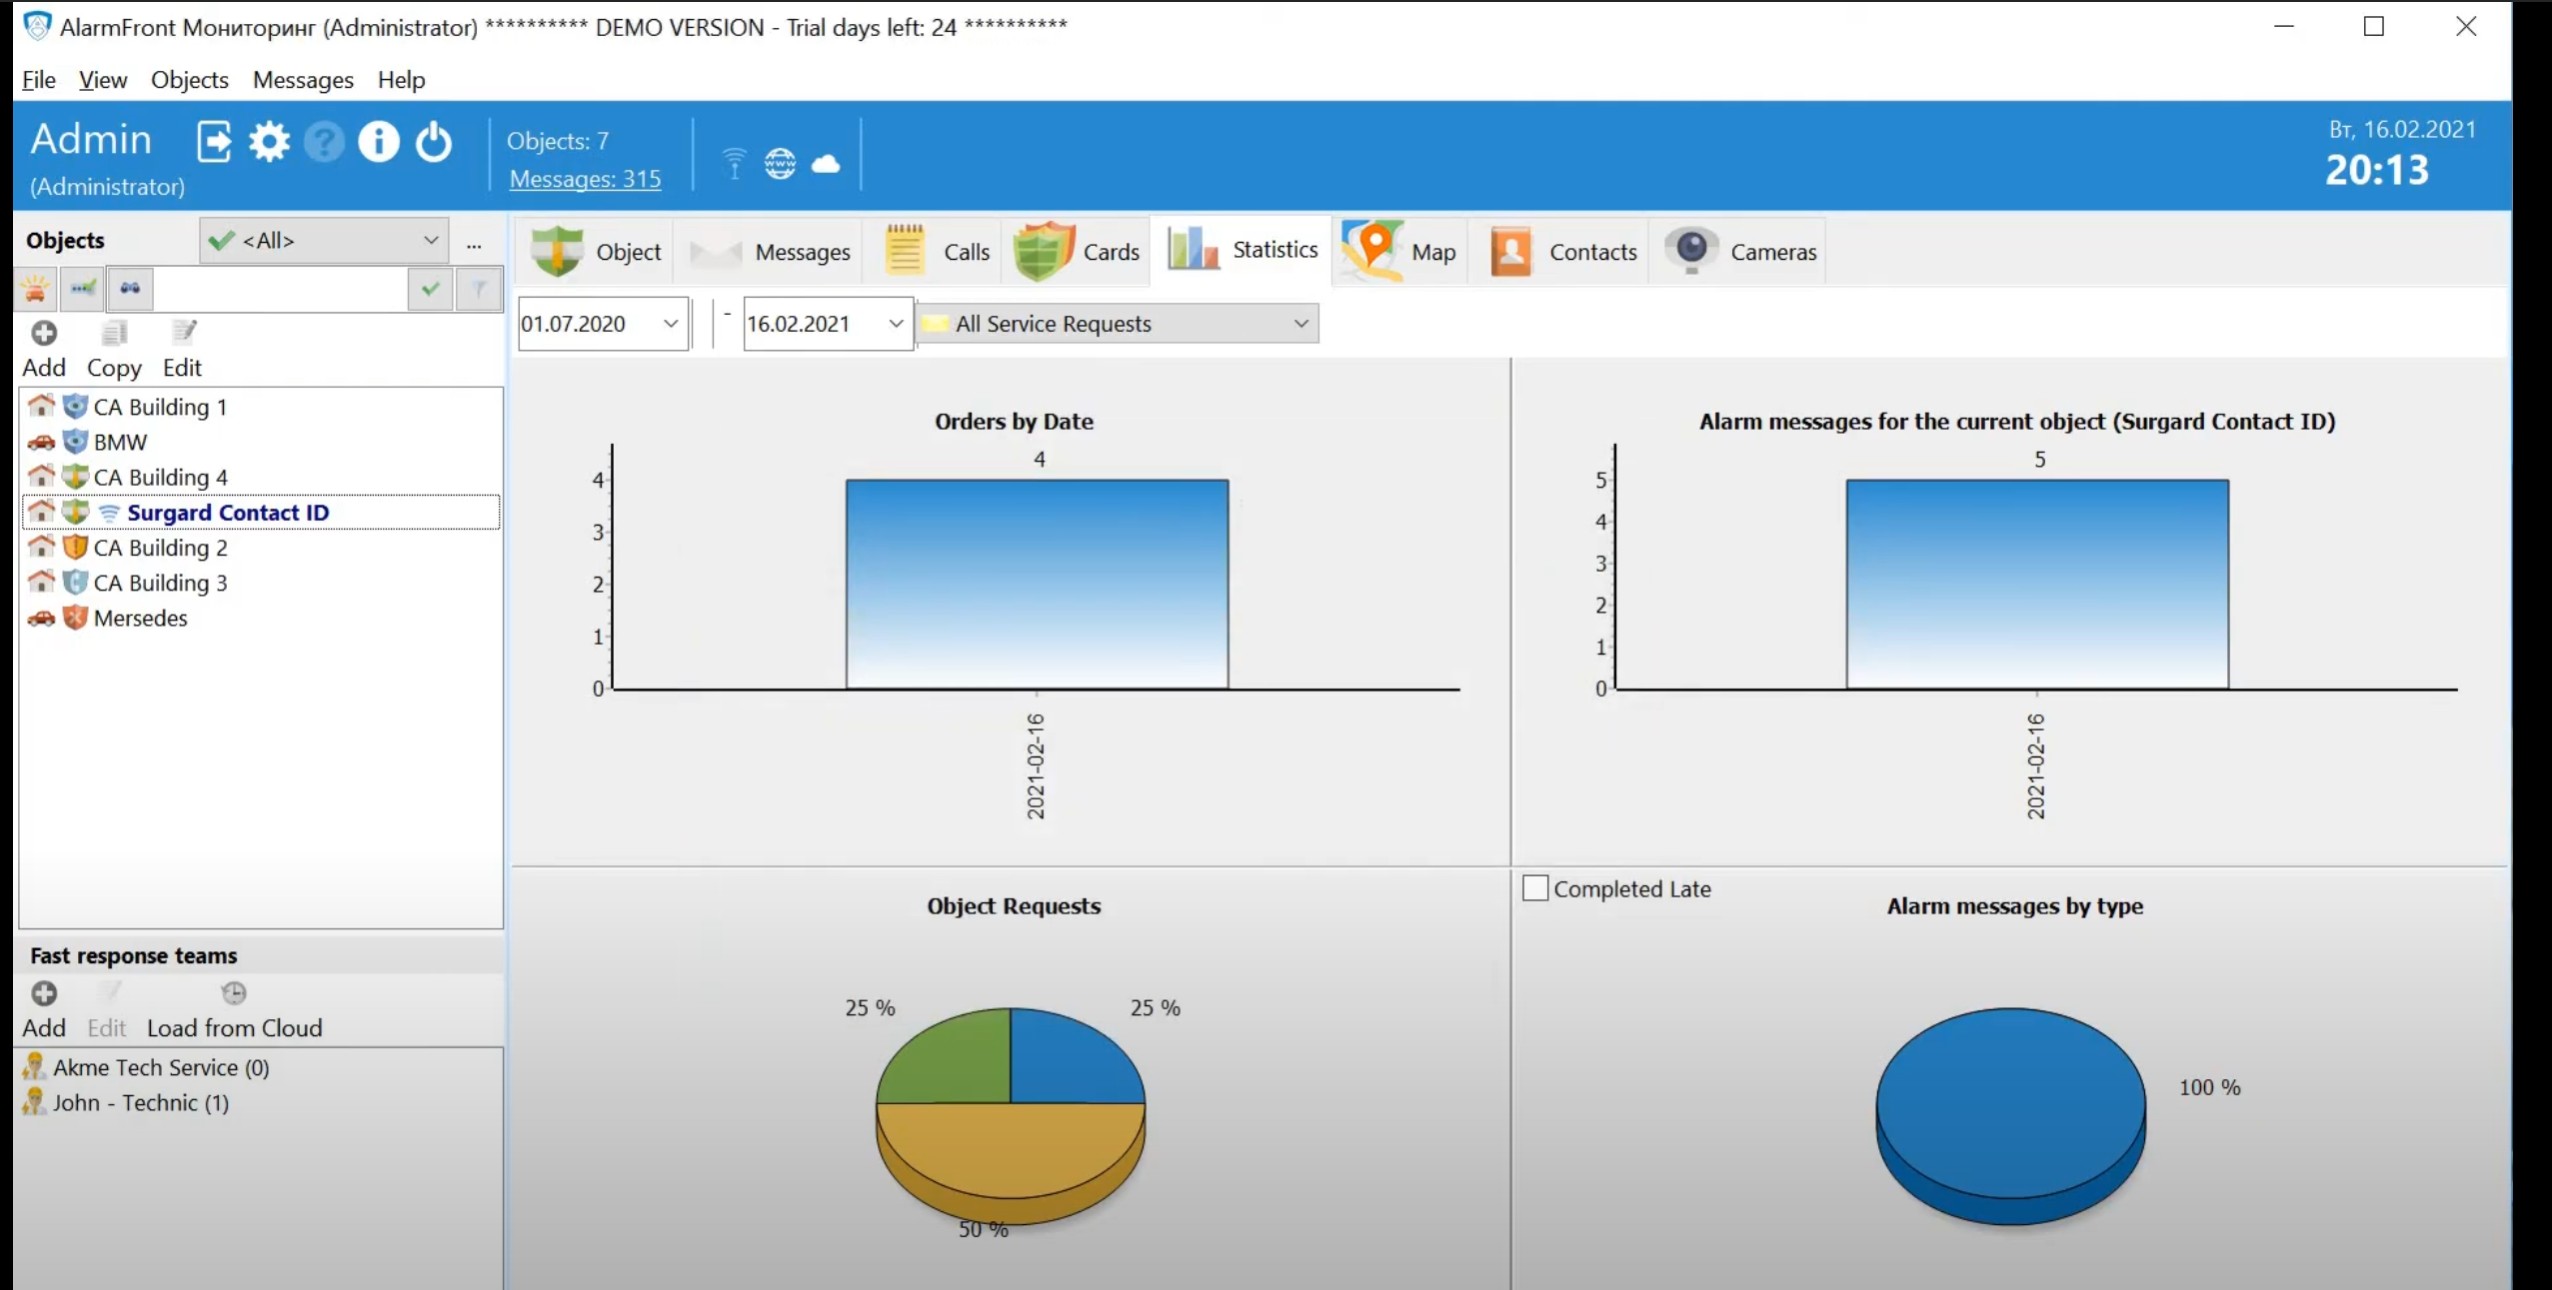Viewport: 2552px width, 1290px height.
Task: Select John - Technic (1) team
Action: pos(141,1102)
